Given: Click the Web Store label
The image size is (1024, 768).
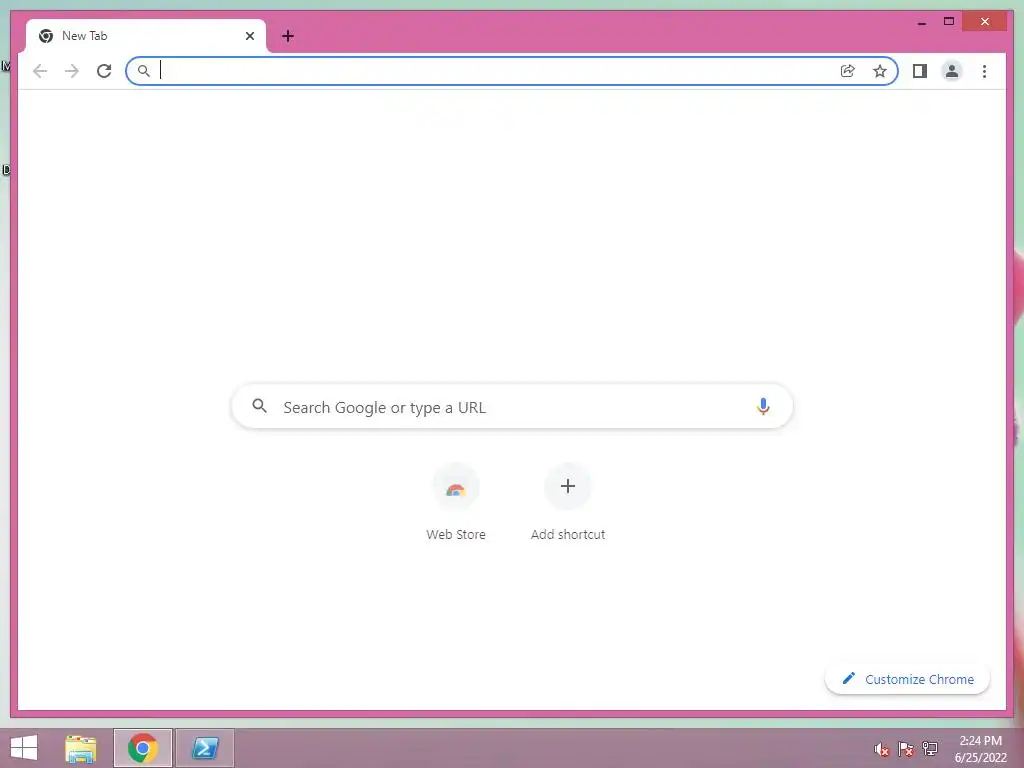Looking at the screenshot, I should [456, 534].
